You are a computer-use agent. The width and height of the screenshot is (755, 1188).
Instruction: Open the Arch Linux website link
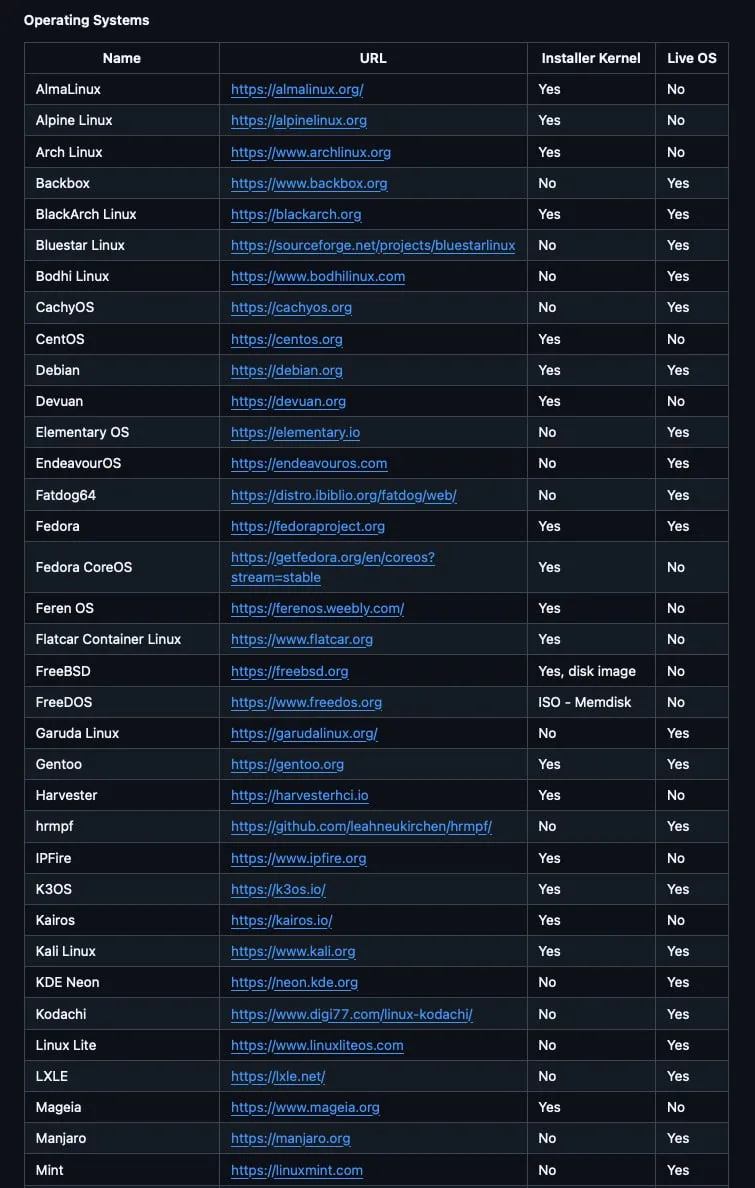[x=311, y=152]
